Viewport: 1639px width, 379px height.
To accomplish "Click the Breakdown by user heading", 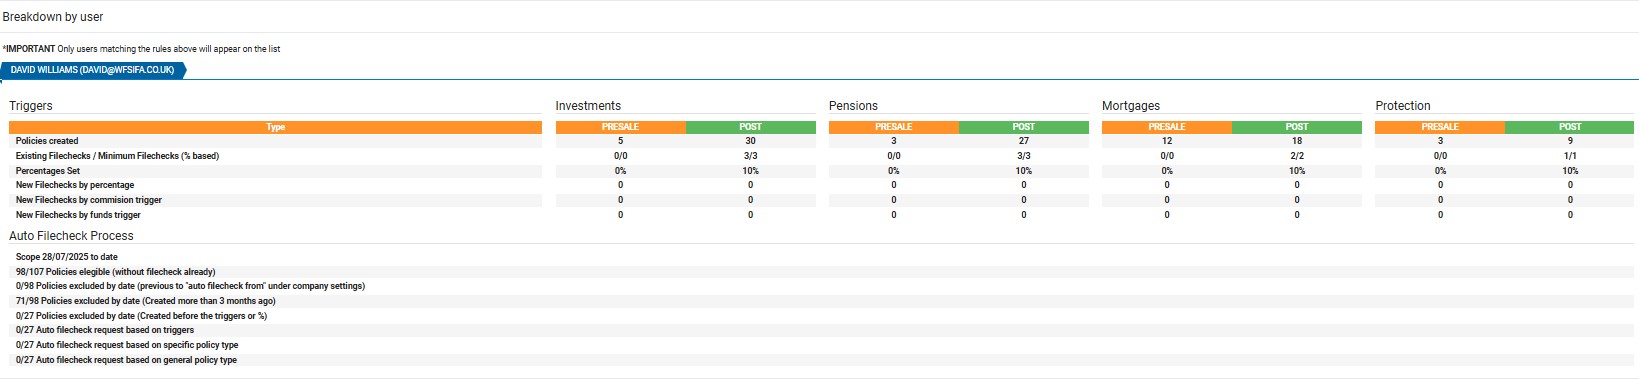I will pyautogui.click(x=53, y=17).
